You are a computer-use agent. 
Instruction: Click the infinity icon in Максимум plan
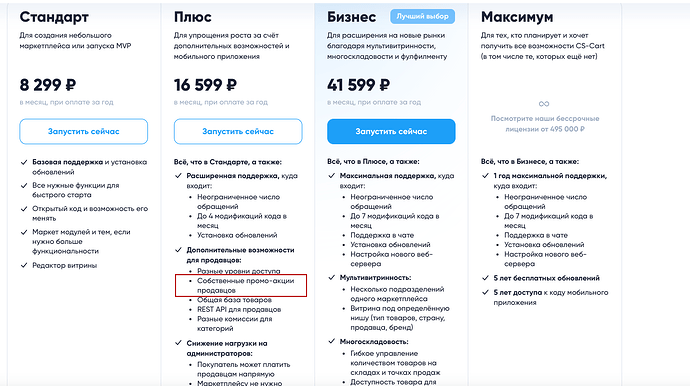[544, 104]
